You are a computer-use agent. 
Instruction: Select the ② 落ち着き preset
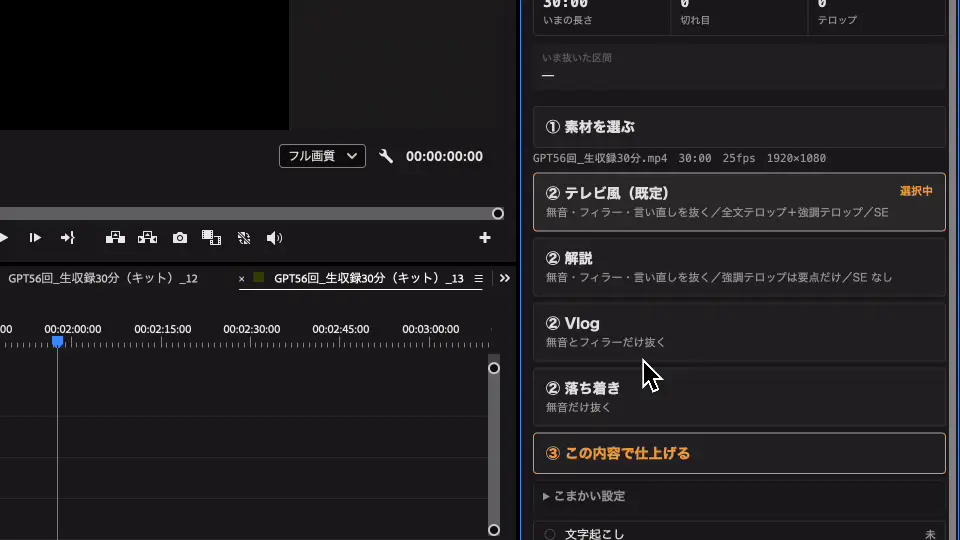click(x=740, y=397)
